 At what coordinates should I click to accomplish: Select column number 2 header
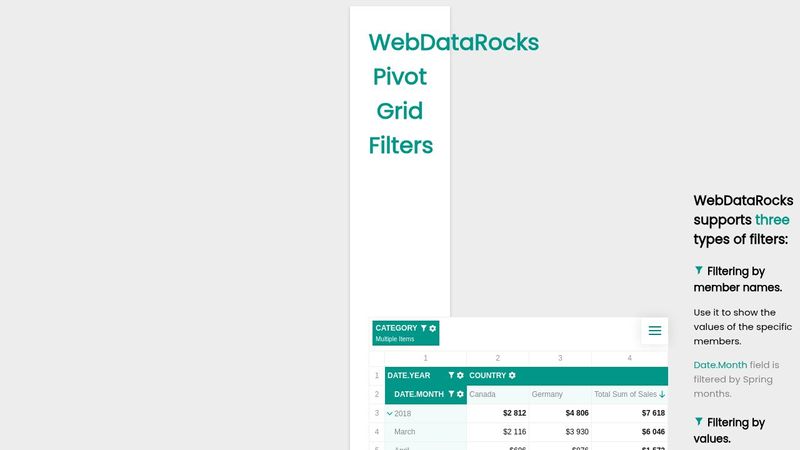(x=497, y=358)
